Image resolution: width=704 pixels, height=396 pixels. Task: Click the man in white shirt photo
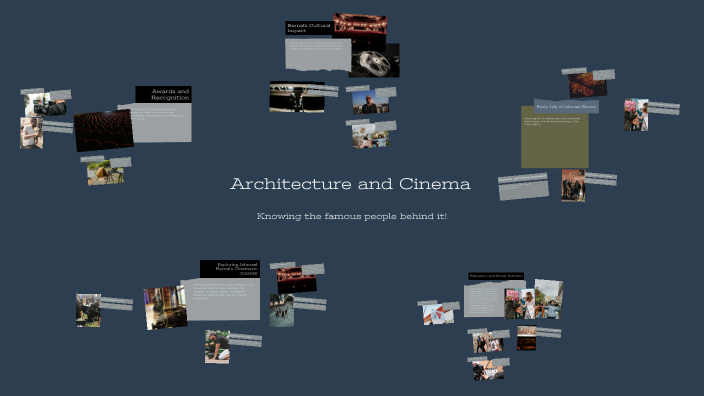tap(31, 133)
